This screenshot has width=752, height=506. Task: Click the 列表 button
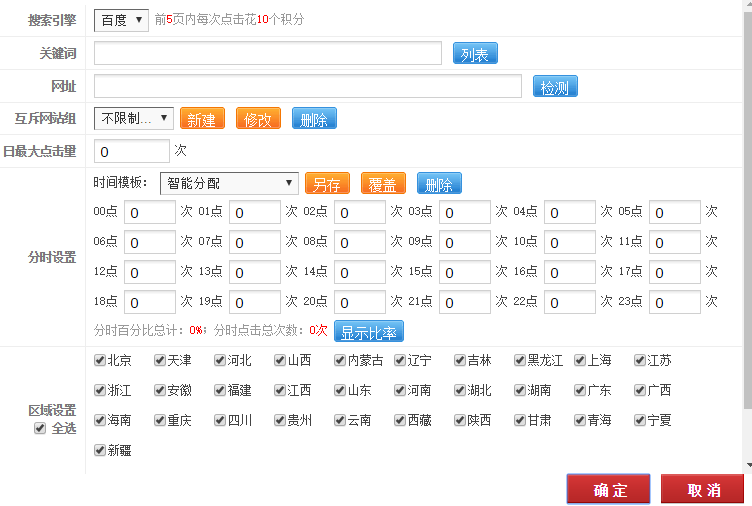point(475,53)
